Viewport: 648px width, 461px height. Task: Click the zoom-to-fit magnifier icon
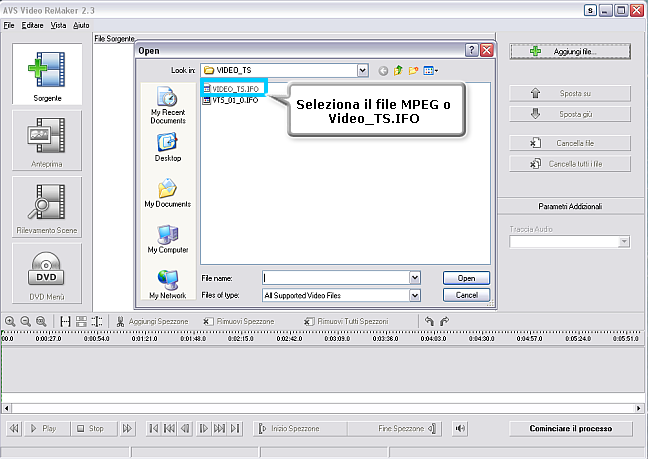[40, 321]
